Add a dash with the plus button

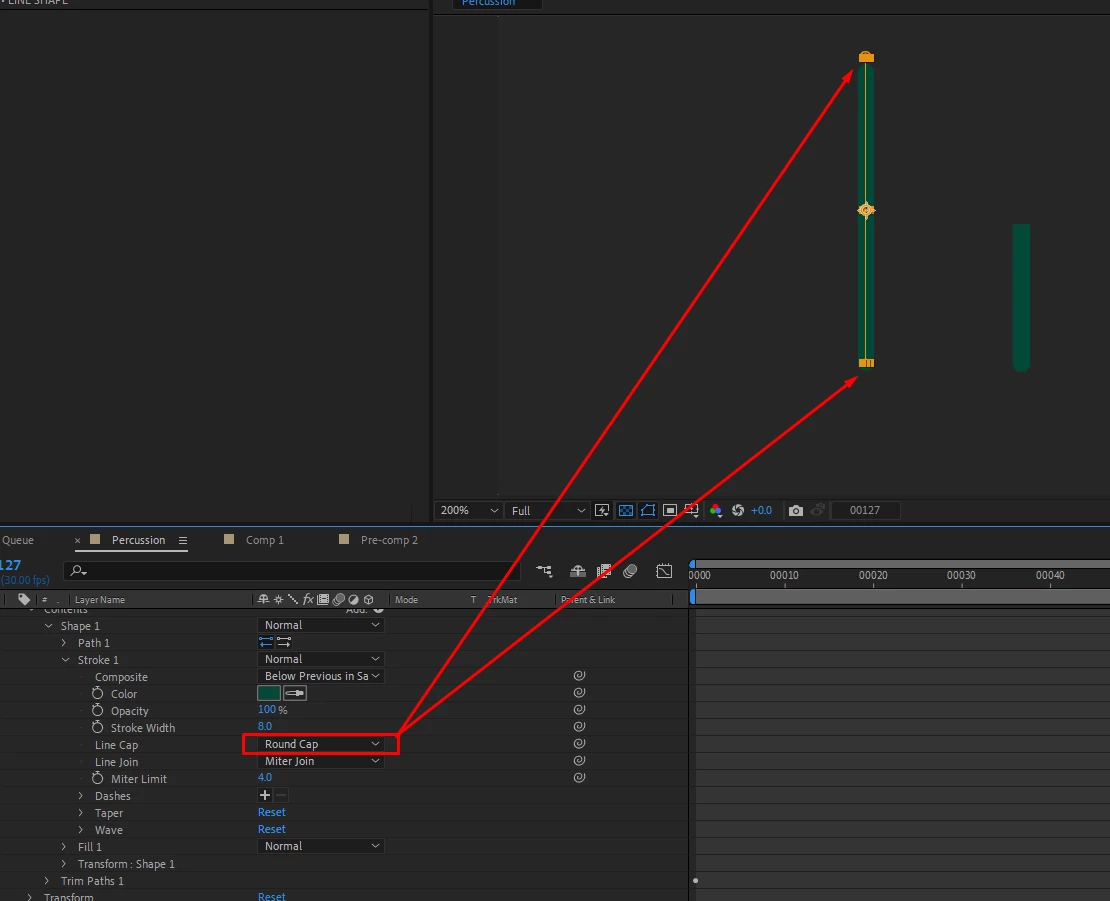click(265, 795)
